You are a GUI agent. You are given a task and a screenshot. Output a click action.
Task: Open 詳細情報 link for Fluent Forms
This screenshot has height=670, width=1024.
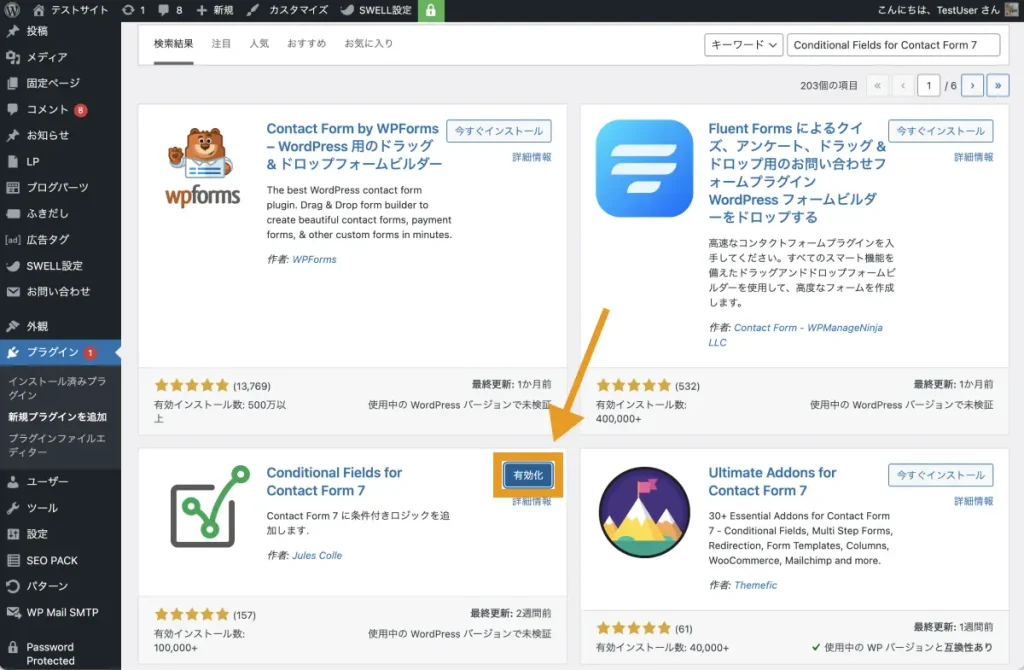973,158
